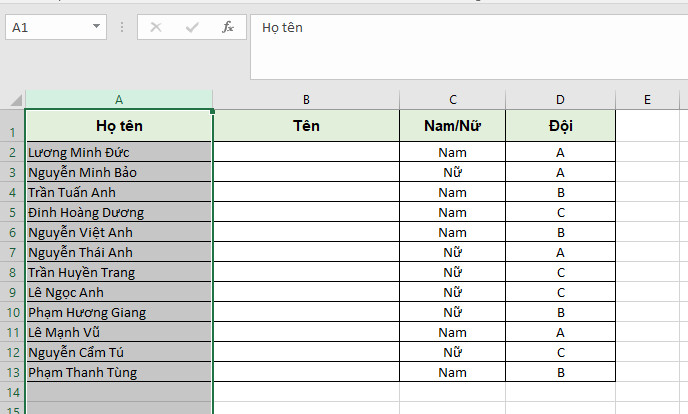Click the empty Tên cell for Phạm Thanh Tùng

[x=306, y=372]
